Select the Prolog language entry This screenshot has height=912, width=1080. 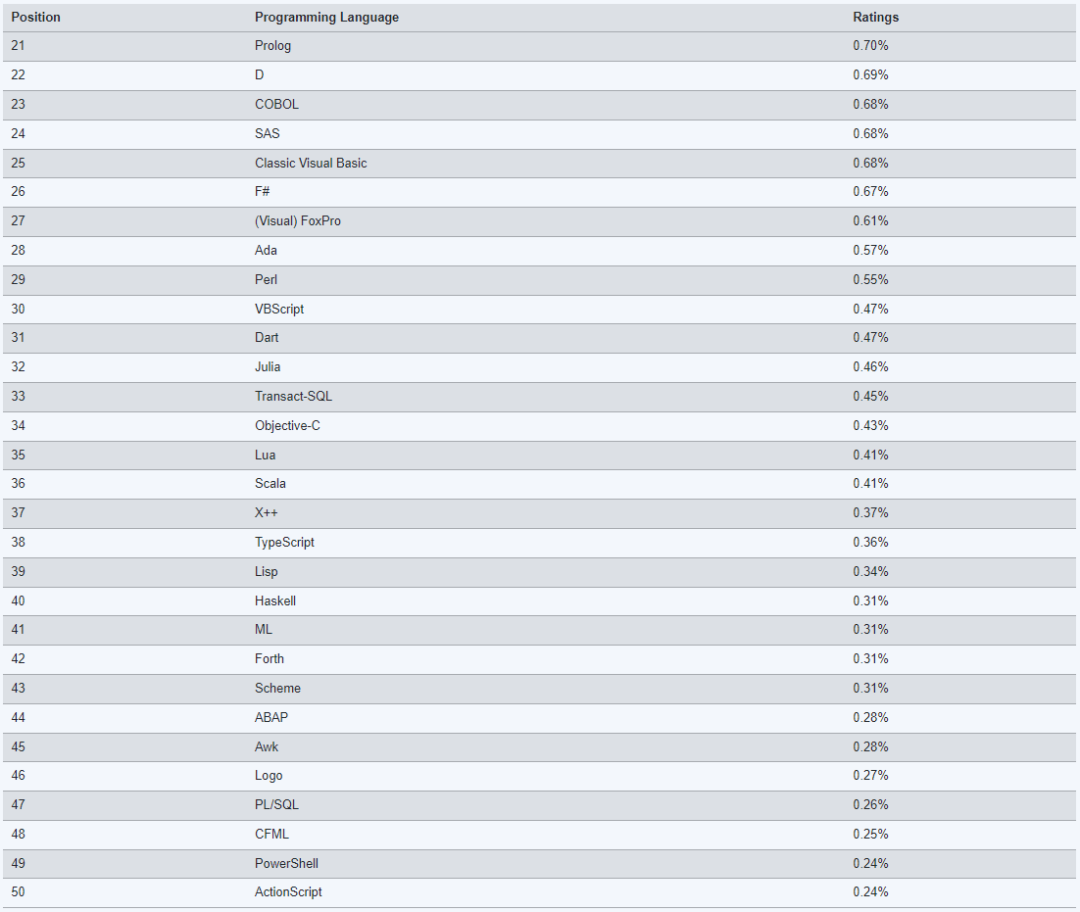click(x=273, y=45)
